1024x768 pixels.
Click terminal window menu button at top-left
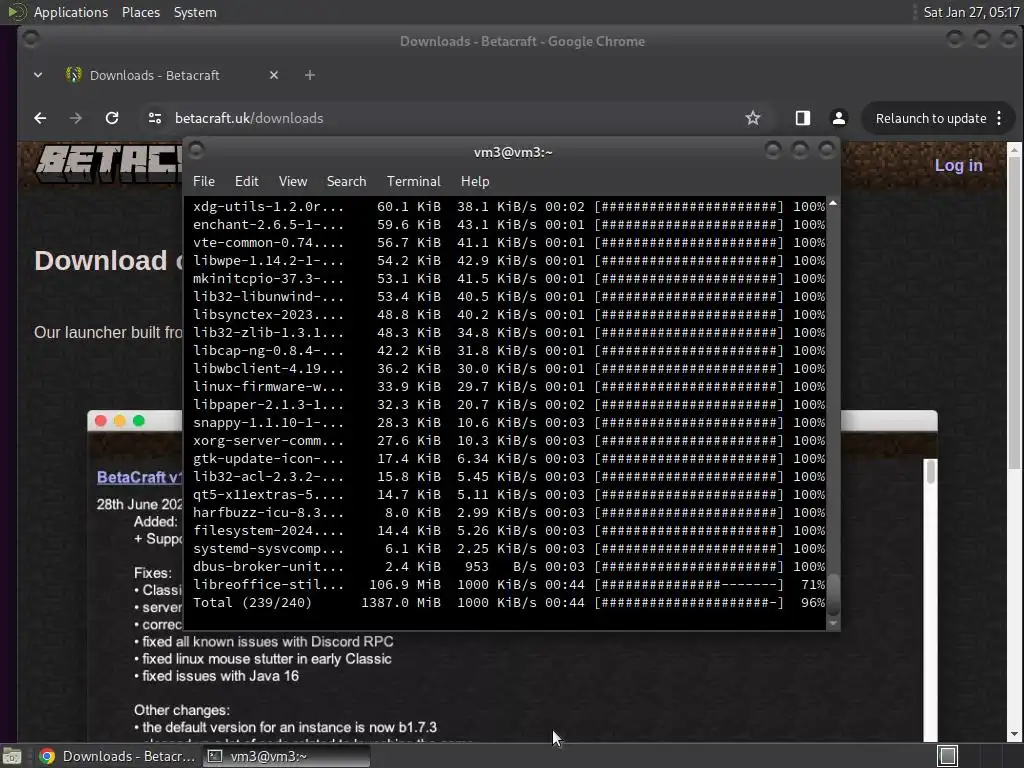point(197,152)
